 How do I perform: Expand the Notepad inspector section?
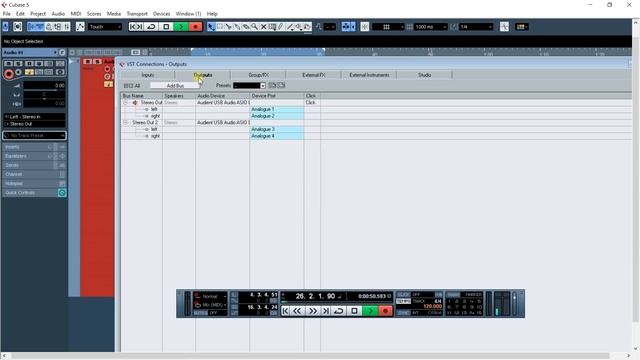(x=34, y=184)
